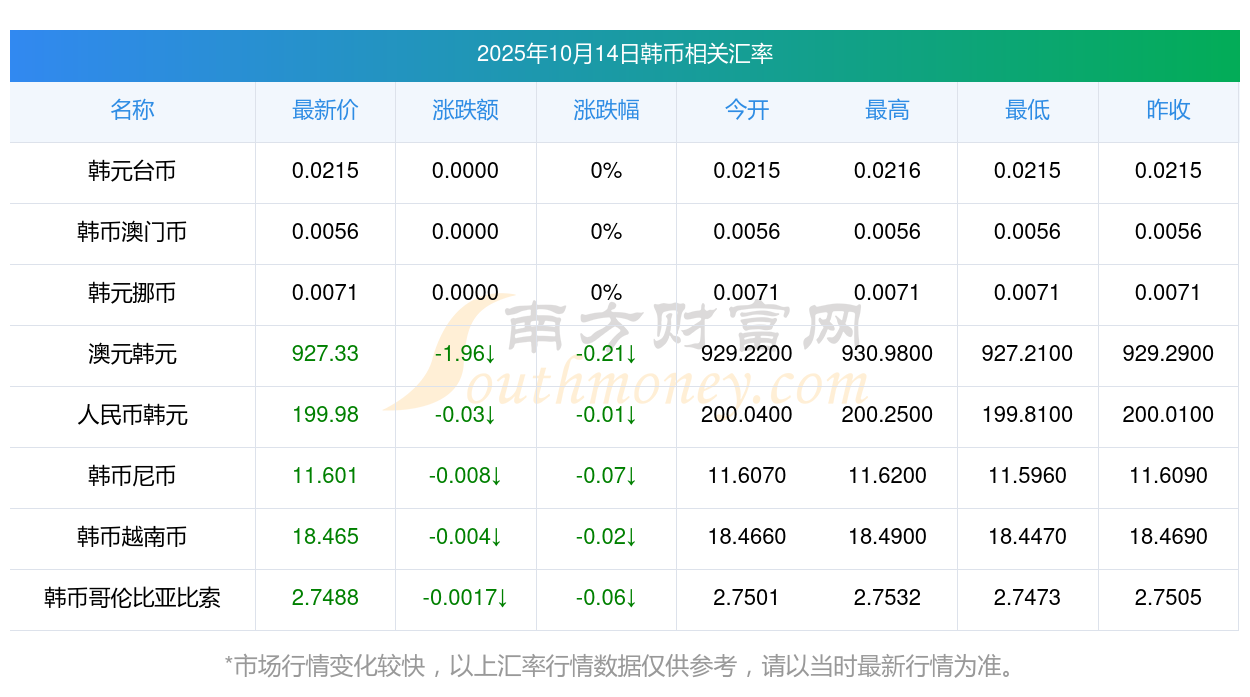1250x697 pixels.
Task: Click the 927.33 latest price value
Action: 325,354
